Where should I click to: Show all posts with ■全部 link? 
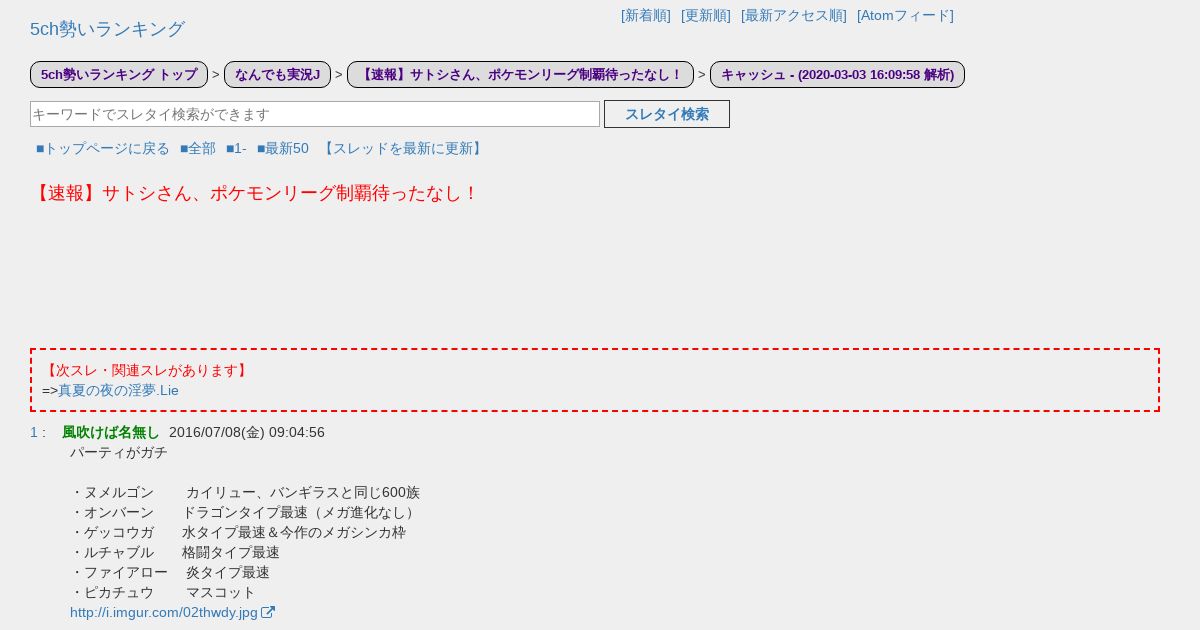pos(198,148)
